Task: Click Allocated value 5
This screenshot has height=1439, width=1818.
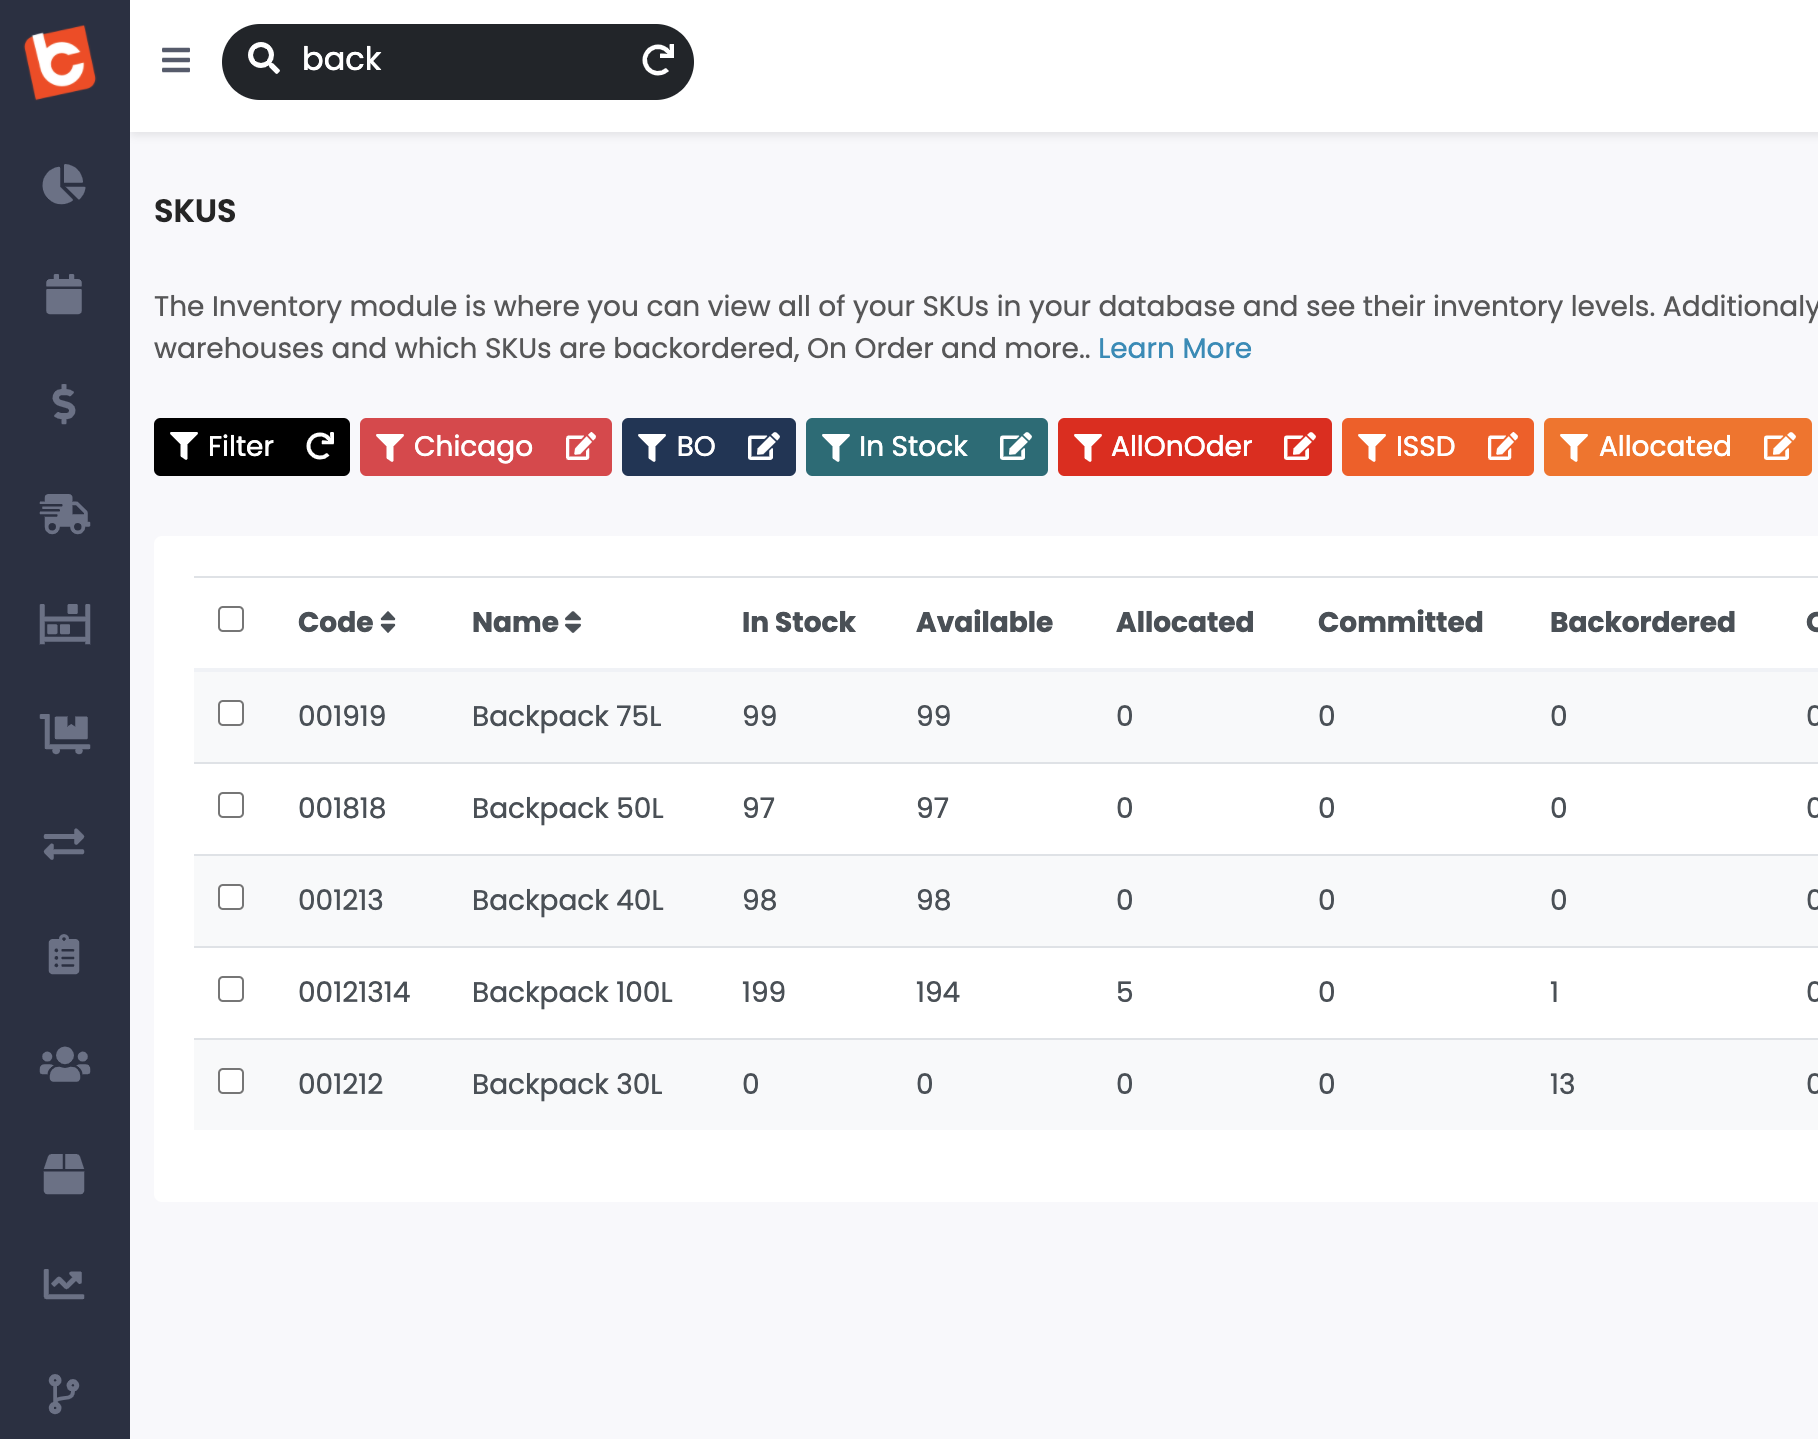Action: [x=1124, y=992]
